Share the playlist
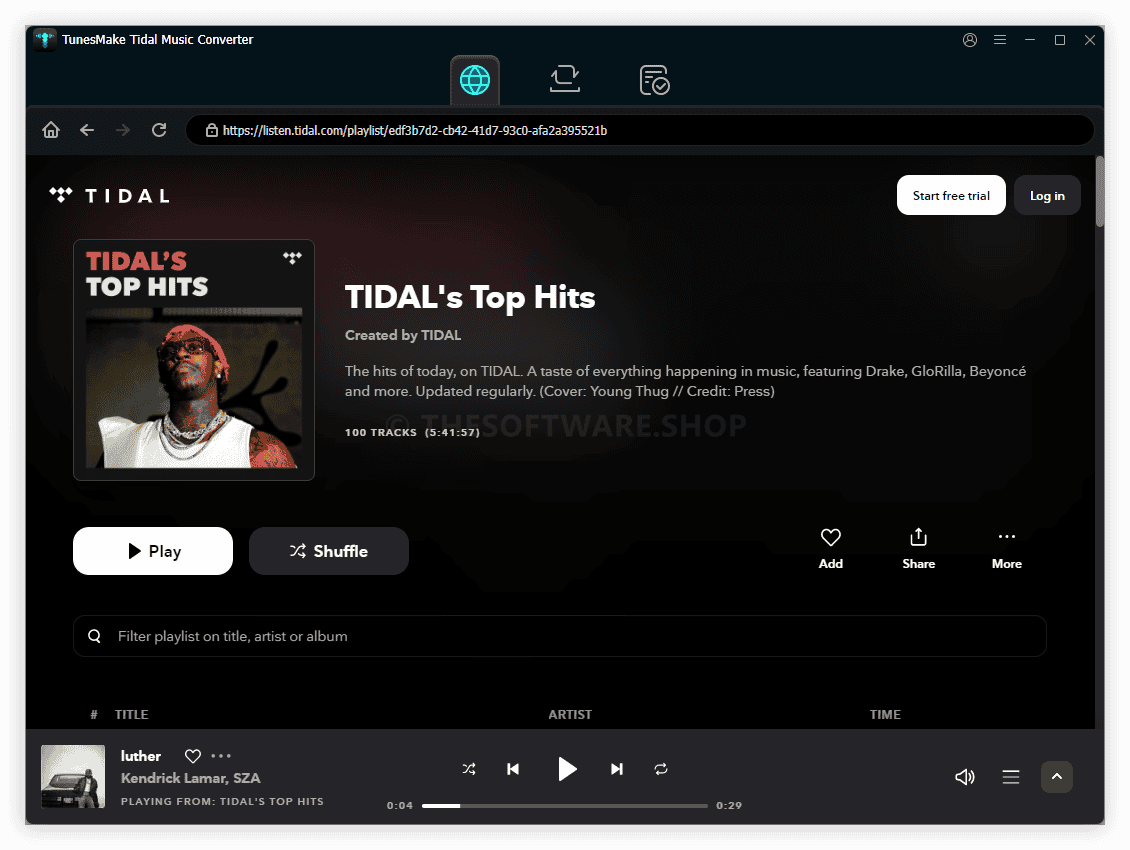The width and height of the screenshot is (1130, 850). click(918, 549)
